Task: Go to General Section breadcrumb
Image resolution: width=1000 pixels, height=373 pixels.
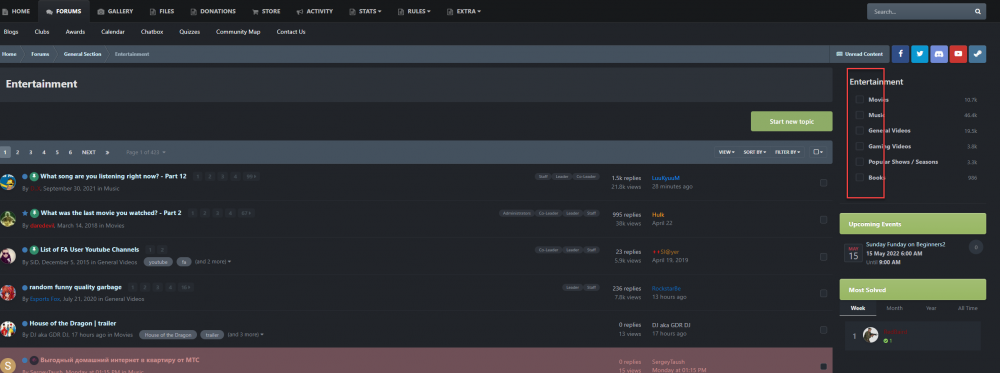Action: pyautogui.click(x=82, y=54)
